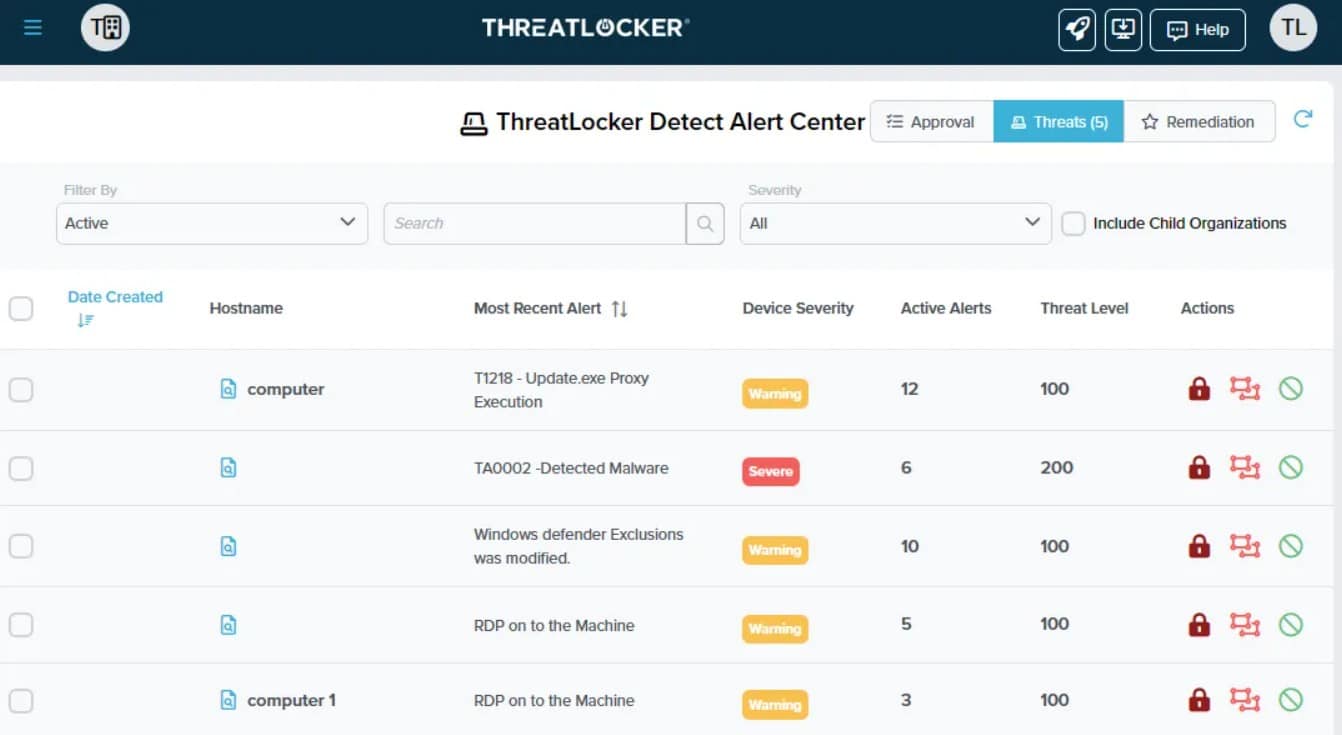Toggle the Most Recent Alert sort arrows
Screen dimensions: 1342x735
pyautogui.click(x=620, y=309)
